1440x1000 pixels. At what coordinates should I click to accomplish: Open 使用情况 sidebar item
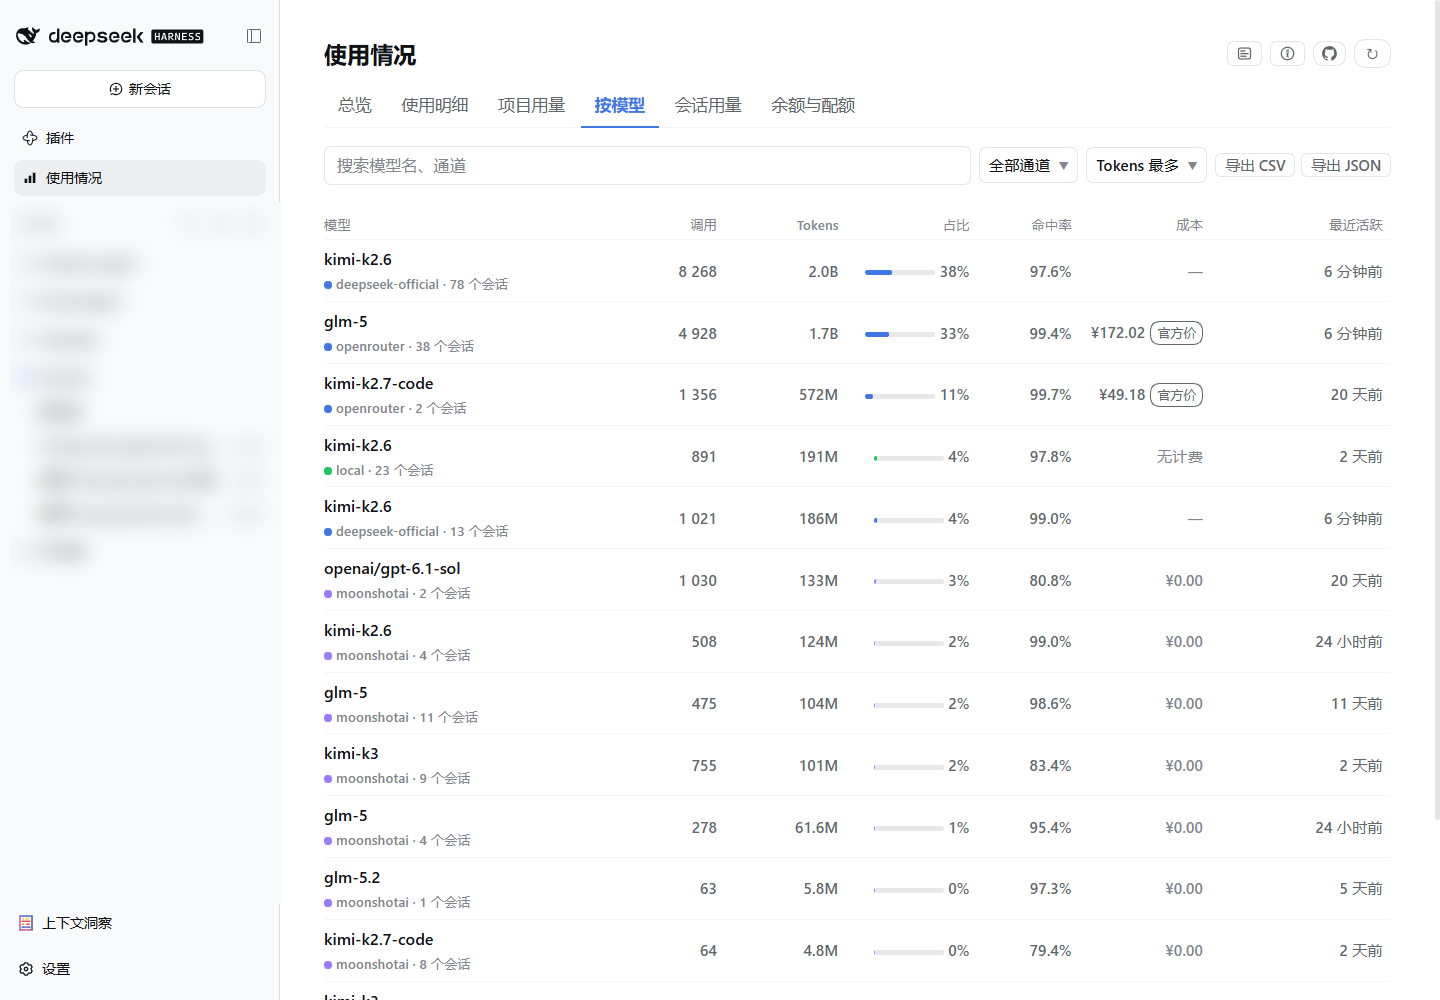tap(140, 178)
